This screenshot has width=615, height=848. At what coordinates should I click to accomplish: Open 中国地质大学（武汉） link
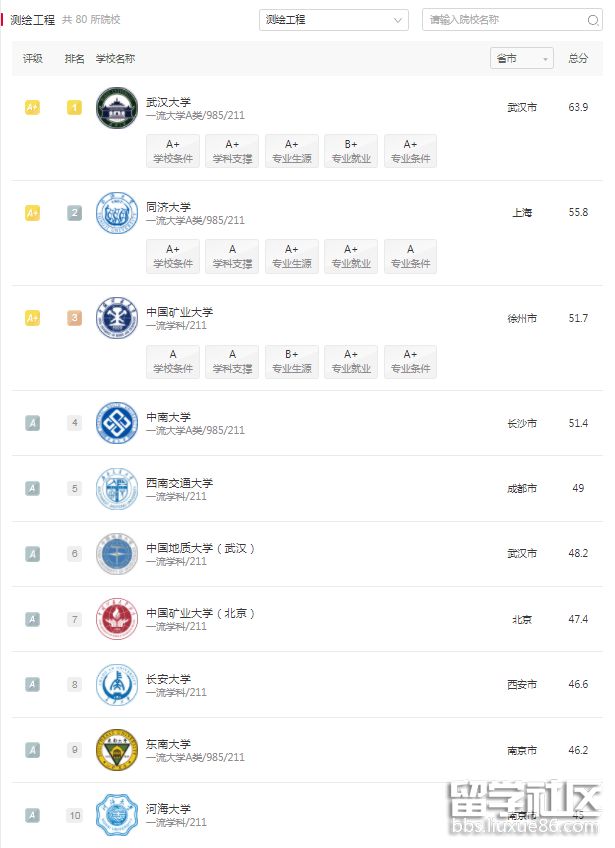pos(201,548)
